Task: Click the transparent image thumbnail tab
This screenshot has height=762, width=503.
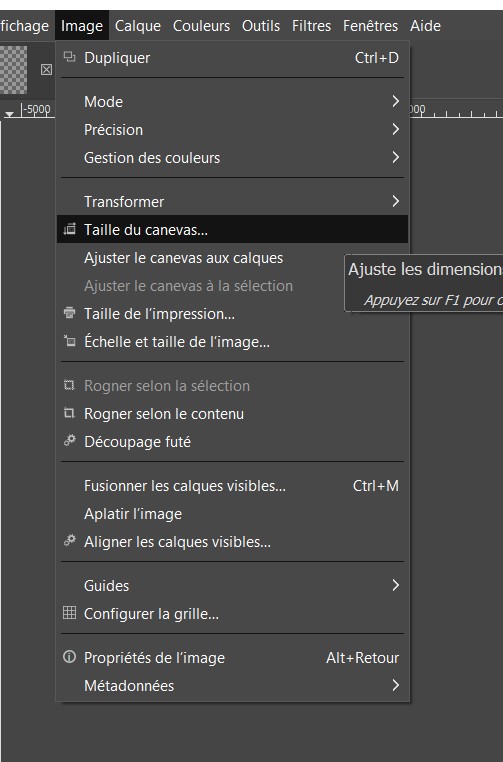Action: [x=14, y=69]
